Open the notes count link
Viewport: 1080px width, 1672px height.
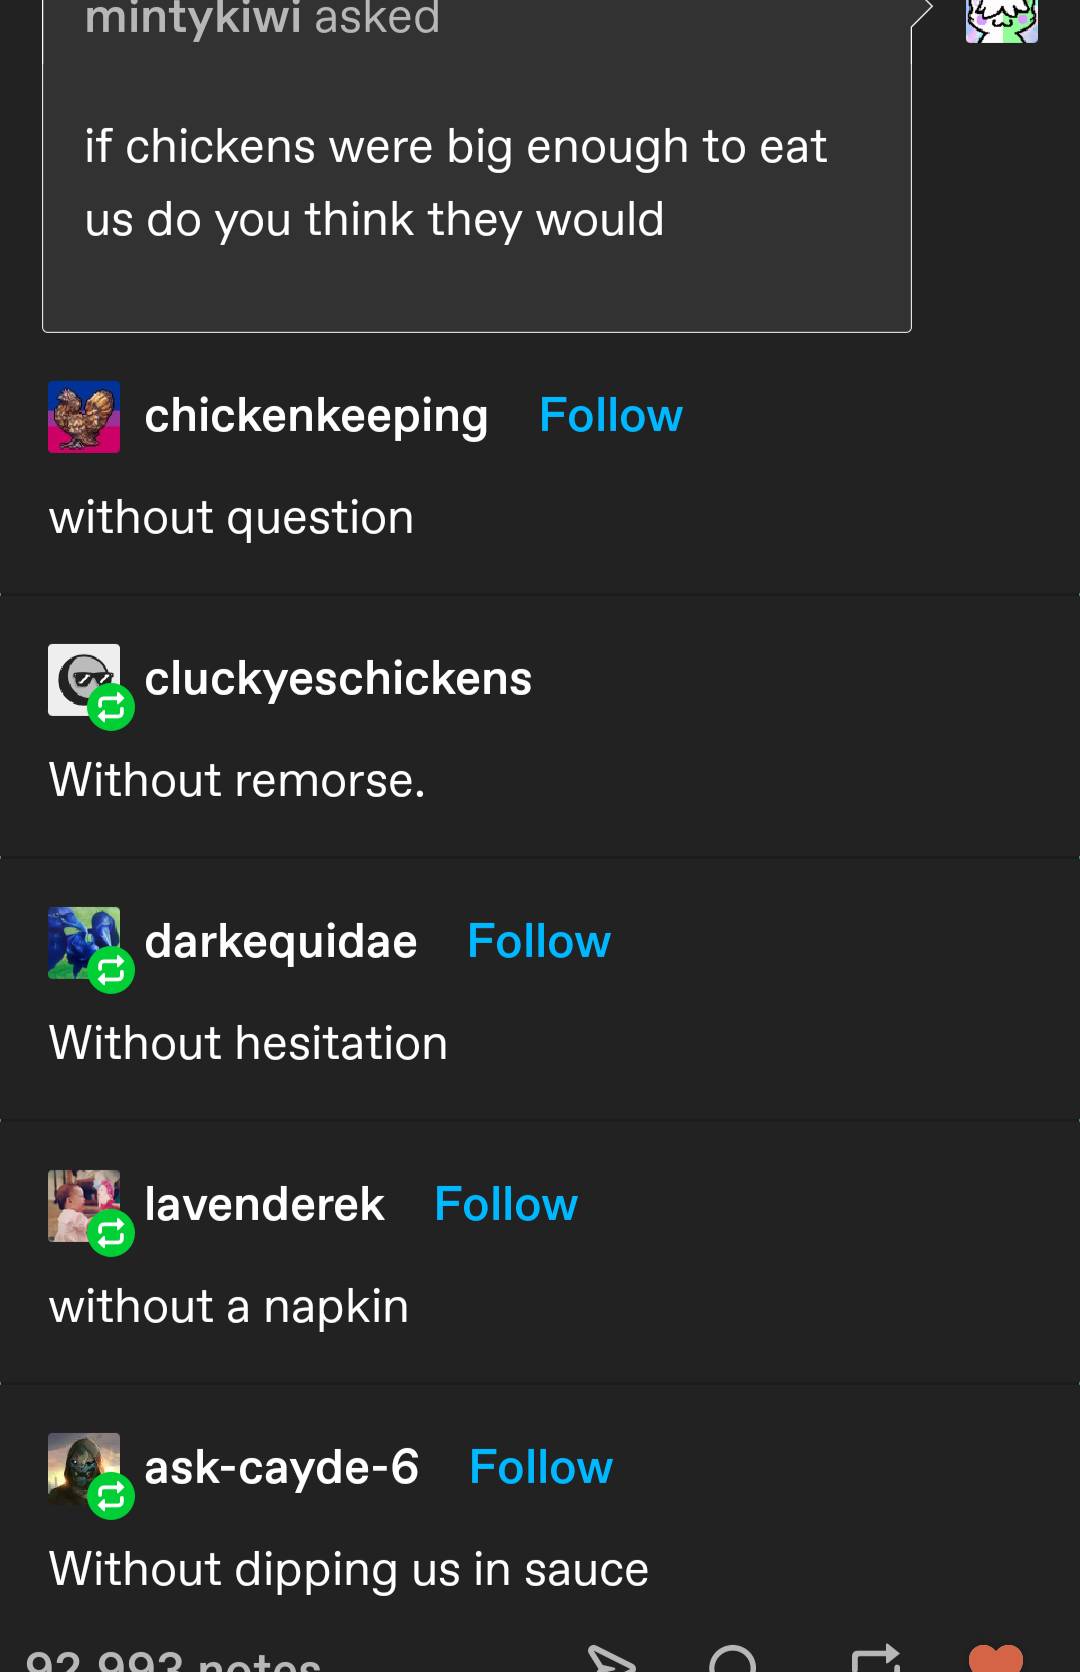[173, 1660]
